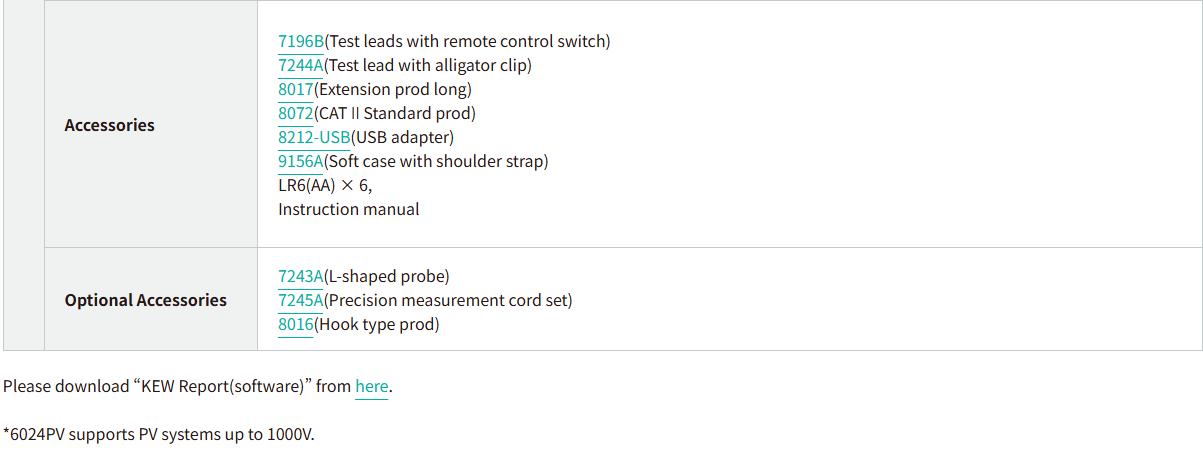
Task: Open the 7196B test leads link
Action: pos(301,41)
